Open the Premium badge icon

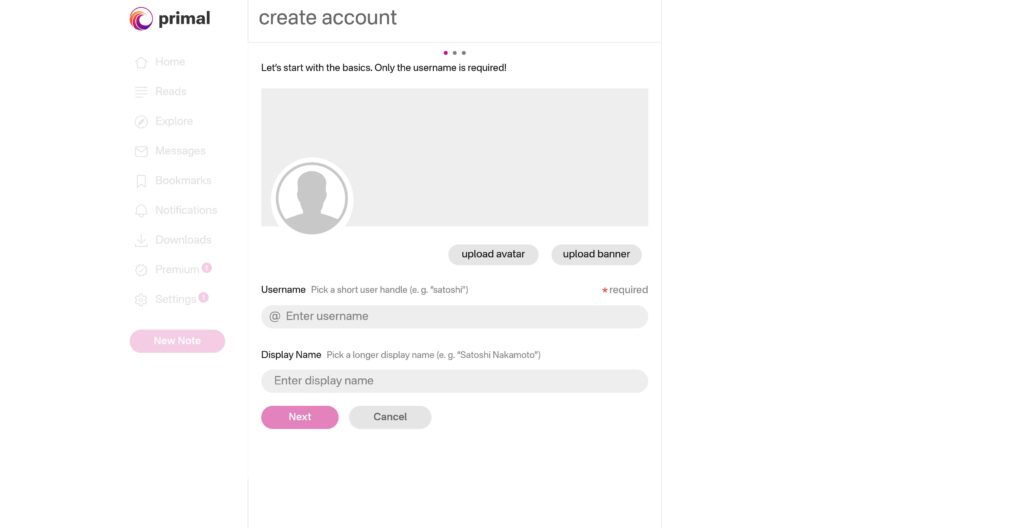pos(141,270)
